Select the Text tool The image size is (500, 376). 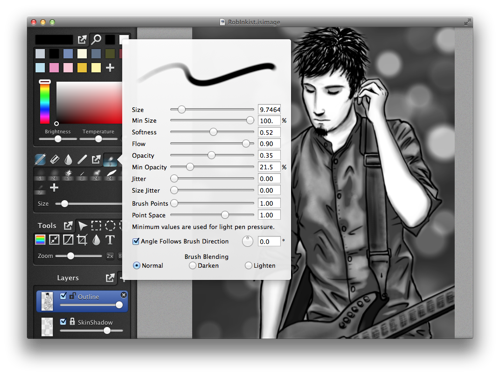tap(110, 240)
